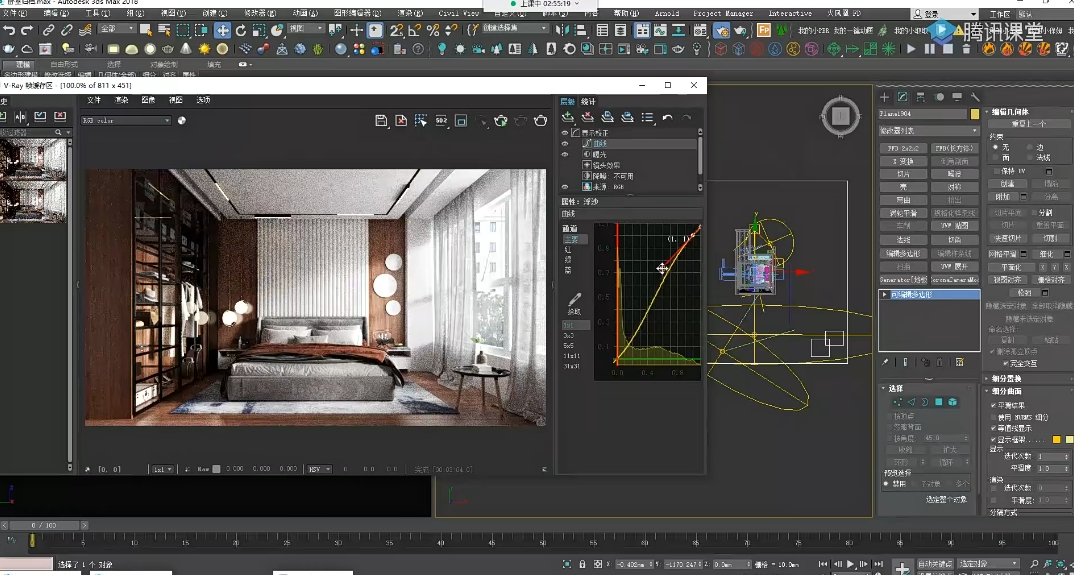Screen dimensions: 1074x575
Task: Toggle visibility eye of 显示校正 layer
Action: pyautogui.click(x=565, y=133)
